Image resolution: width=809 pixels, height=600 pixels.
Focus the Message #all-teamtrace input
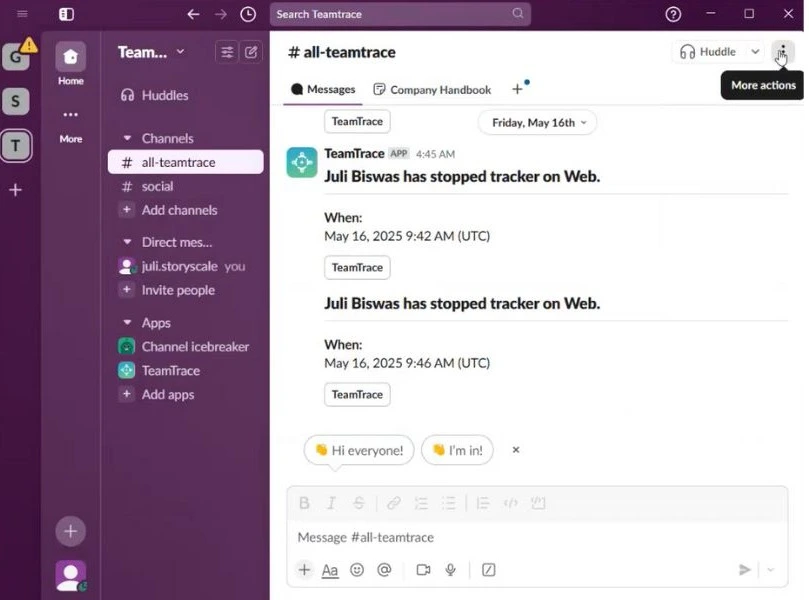tap(537, 538)
